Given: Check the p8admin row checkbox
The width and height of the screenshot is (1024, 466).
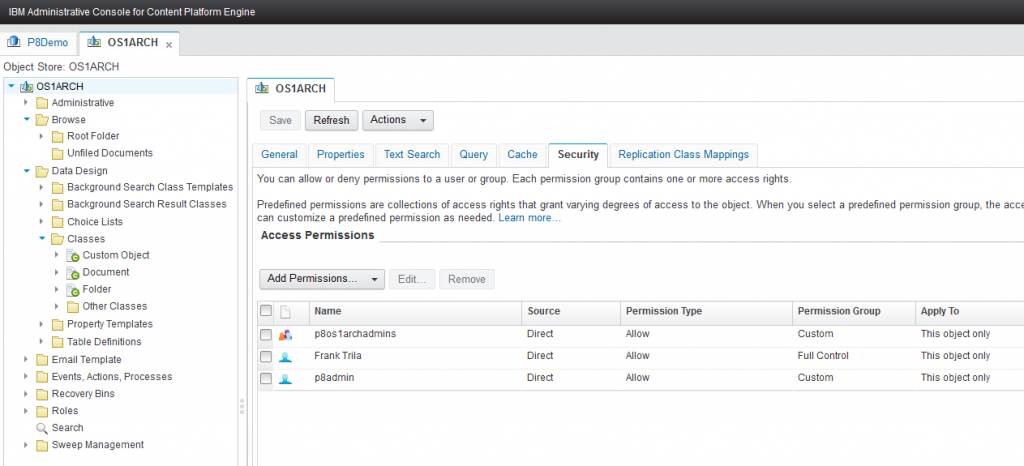Looking at the screenshot, I should 266,378.
